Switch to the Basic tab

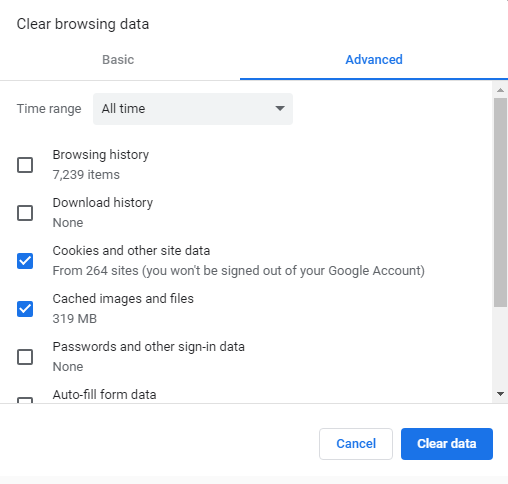tap(118, 60)
